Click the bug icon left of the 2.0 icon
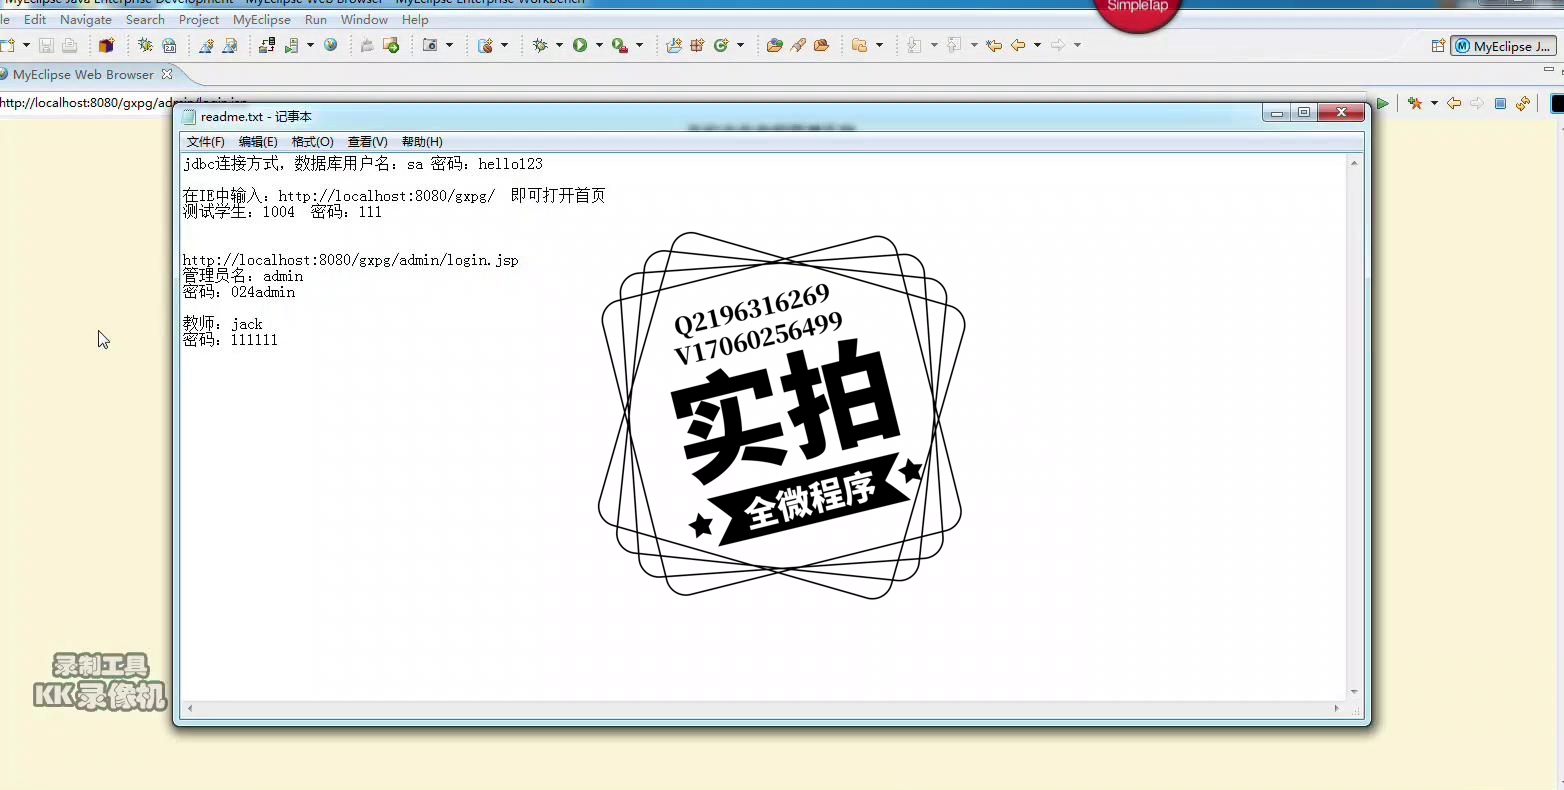Viewport: 1564px width, 790px height. 145,45
